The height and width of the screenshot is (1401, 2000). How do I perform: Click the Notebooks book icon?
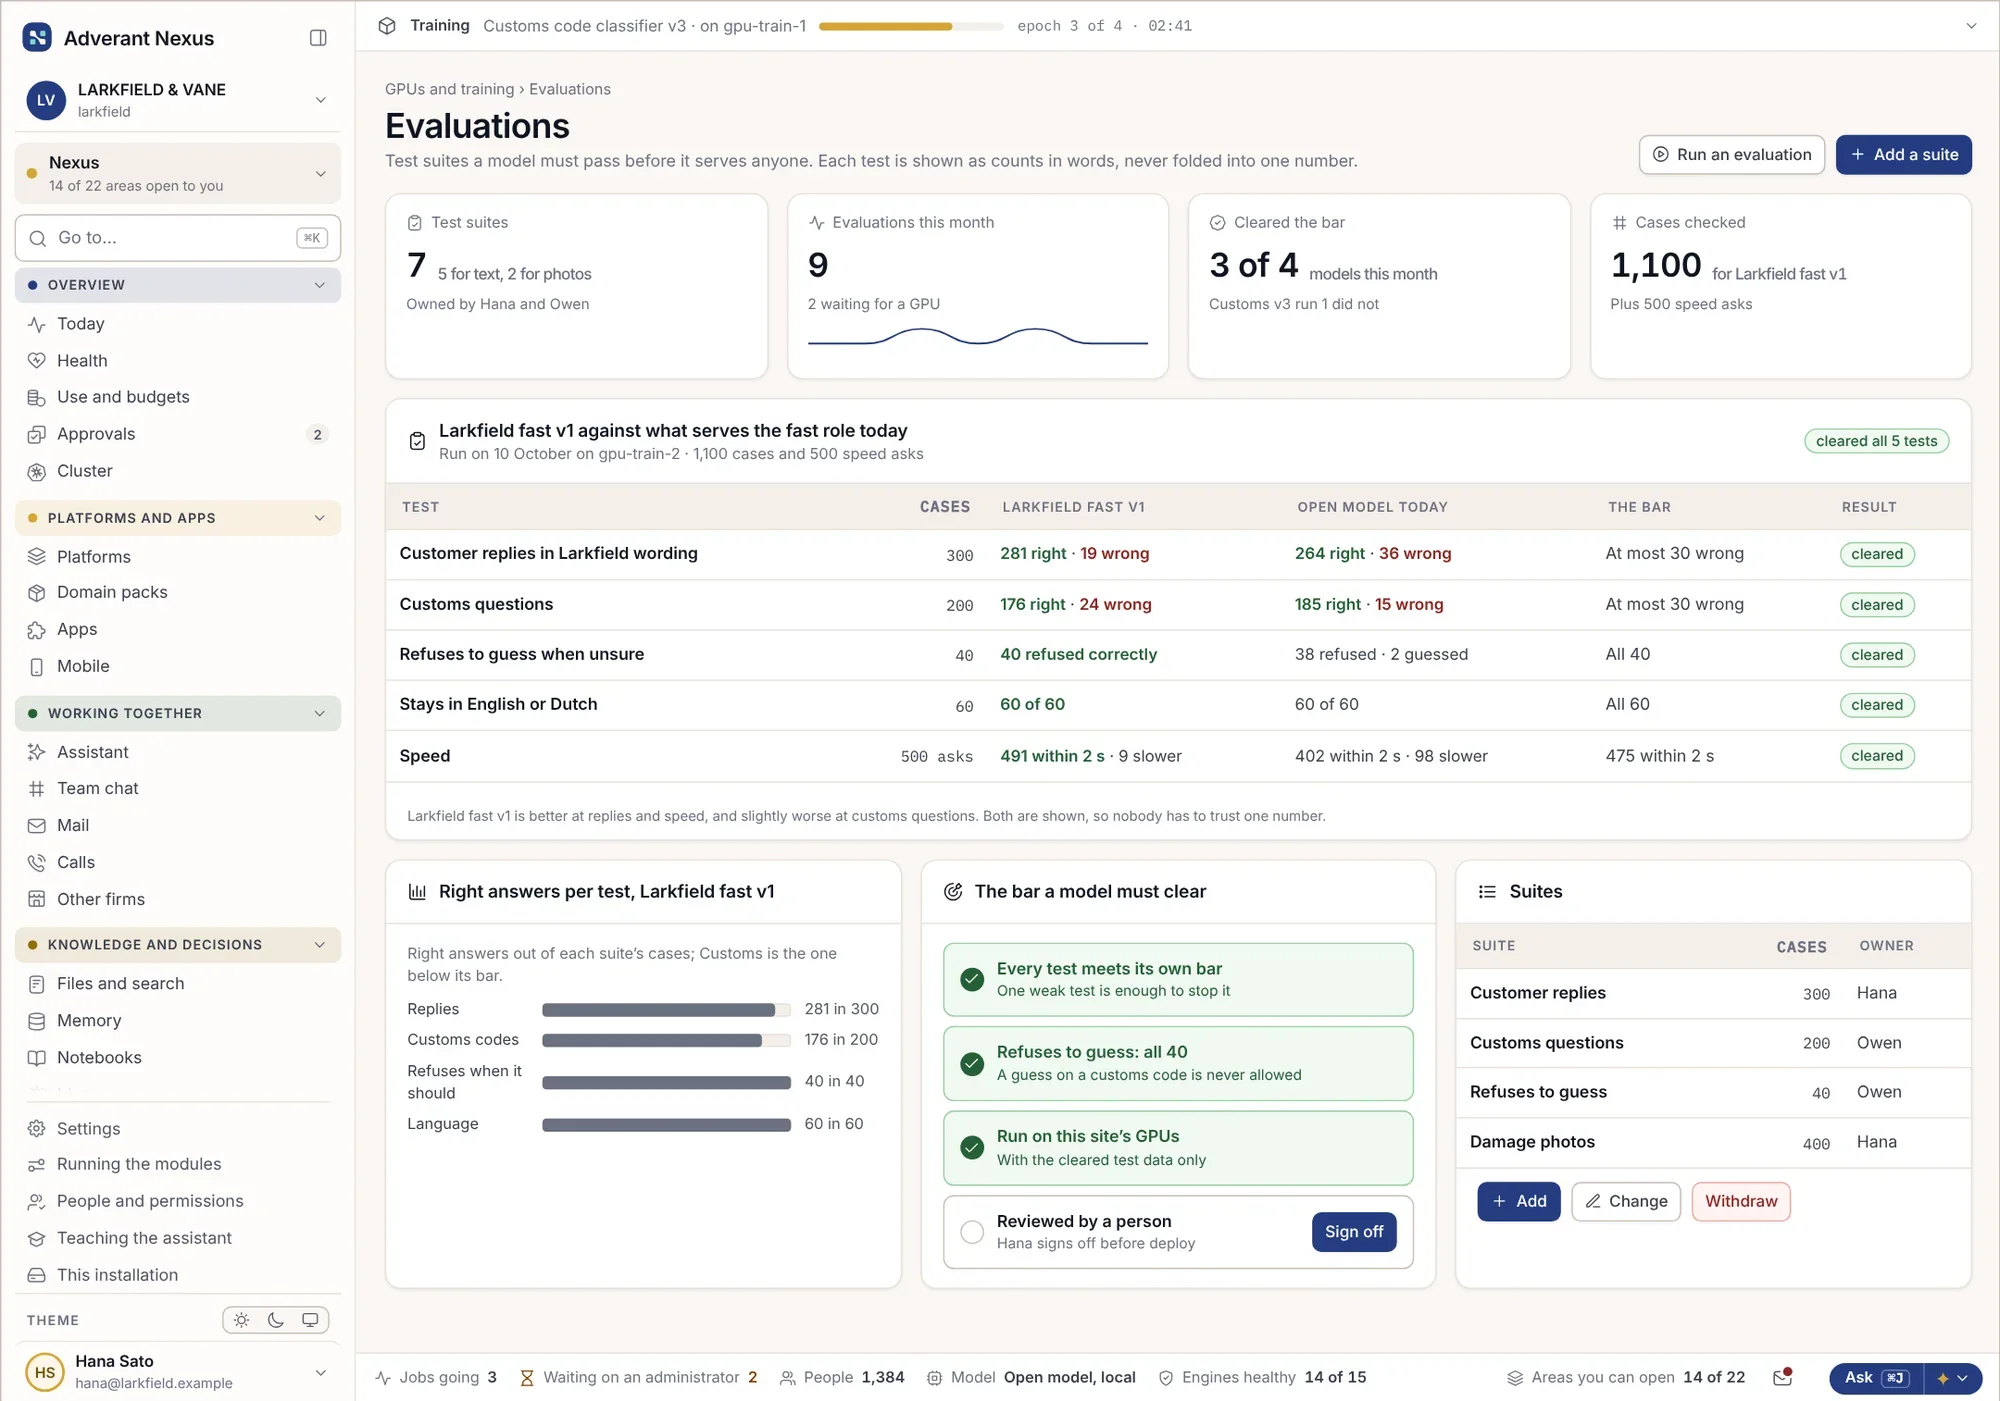37,1058
